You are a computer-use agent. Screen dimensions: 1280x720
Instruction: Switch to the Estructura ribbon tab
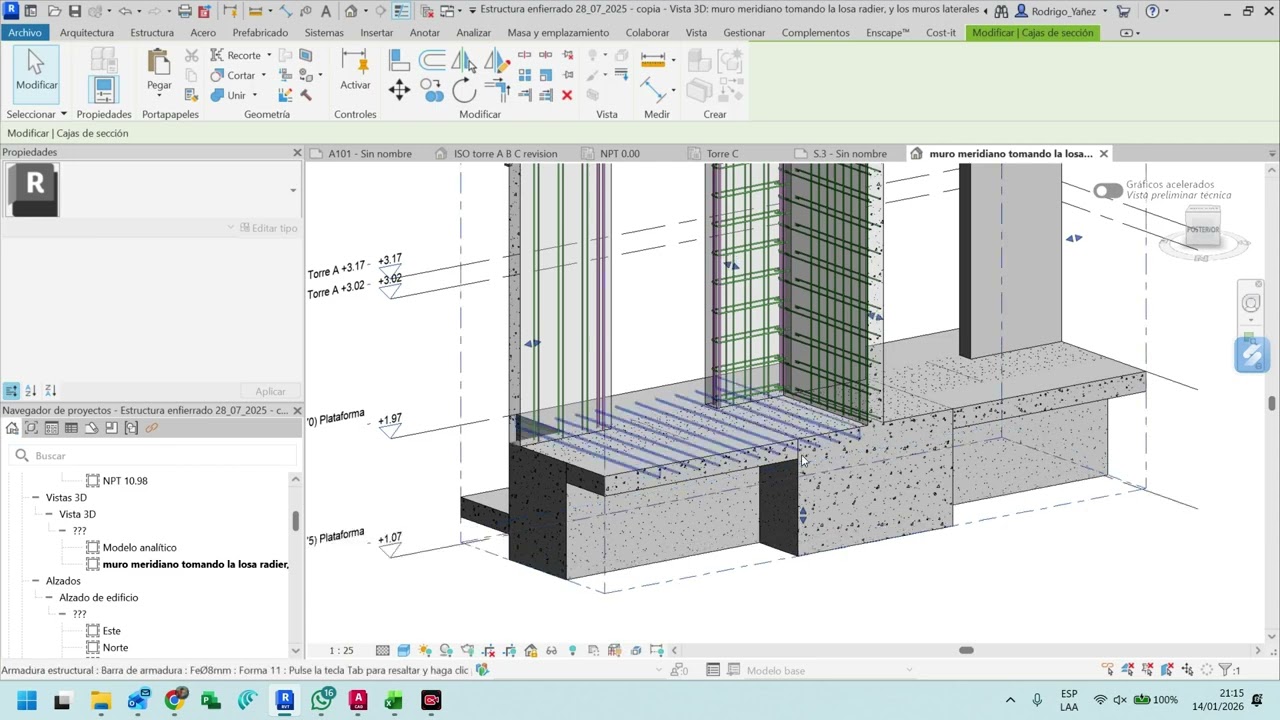click(152, 32)
